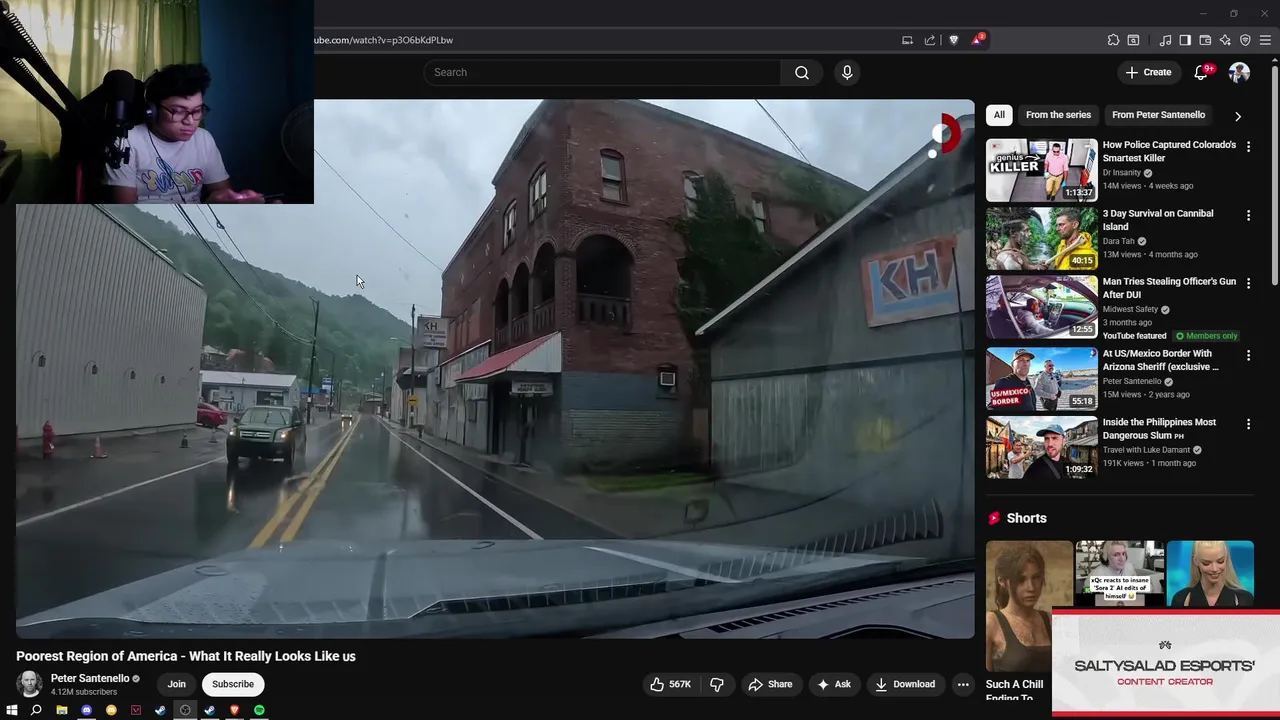Screen dimensions: 1280x720
Task: Click the Create button
Action: coord(1148,72)
